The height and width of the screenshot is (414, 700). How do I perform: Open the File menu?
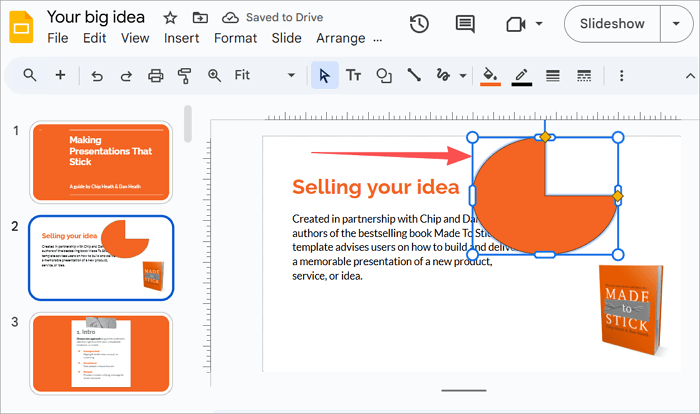(x=58, y=38)
